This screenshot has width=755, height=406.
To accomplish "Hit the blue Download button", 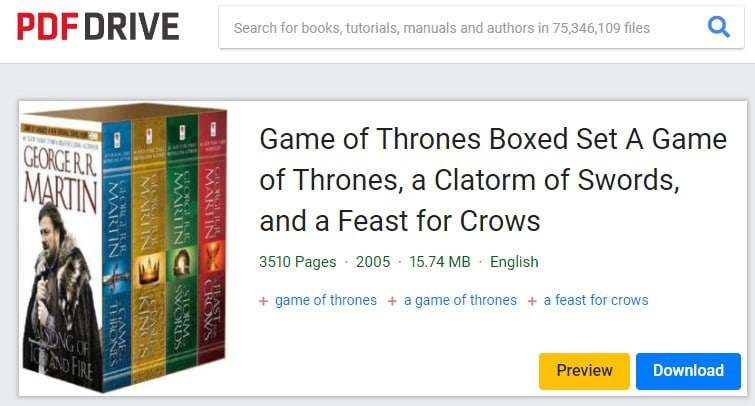I will [x=688, y=371].
